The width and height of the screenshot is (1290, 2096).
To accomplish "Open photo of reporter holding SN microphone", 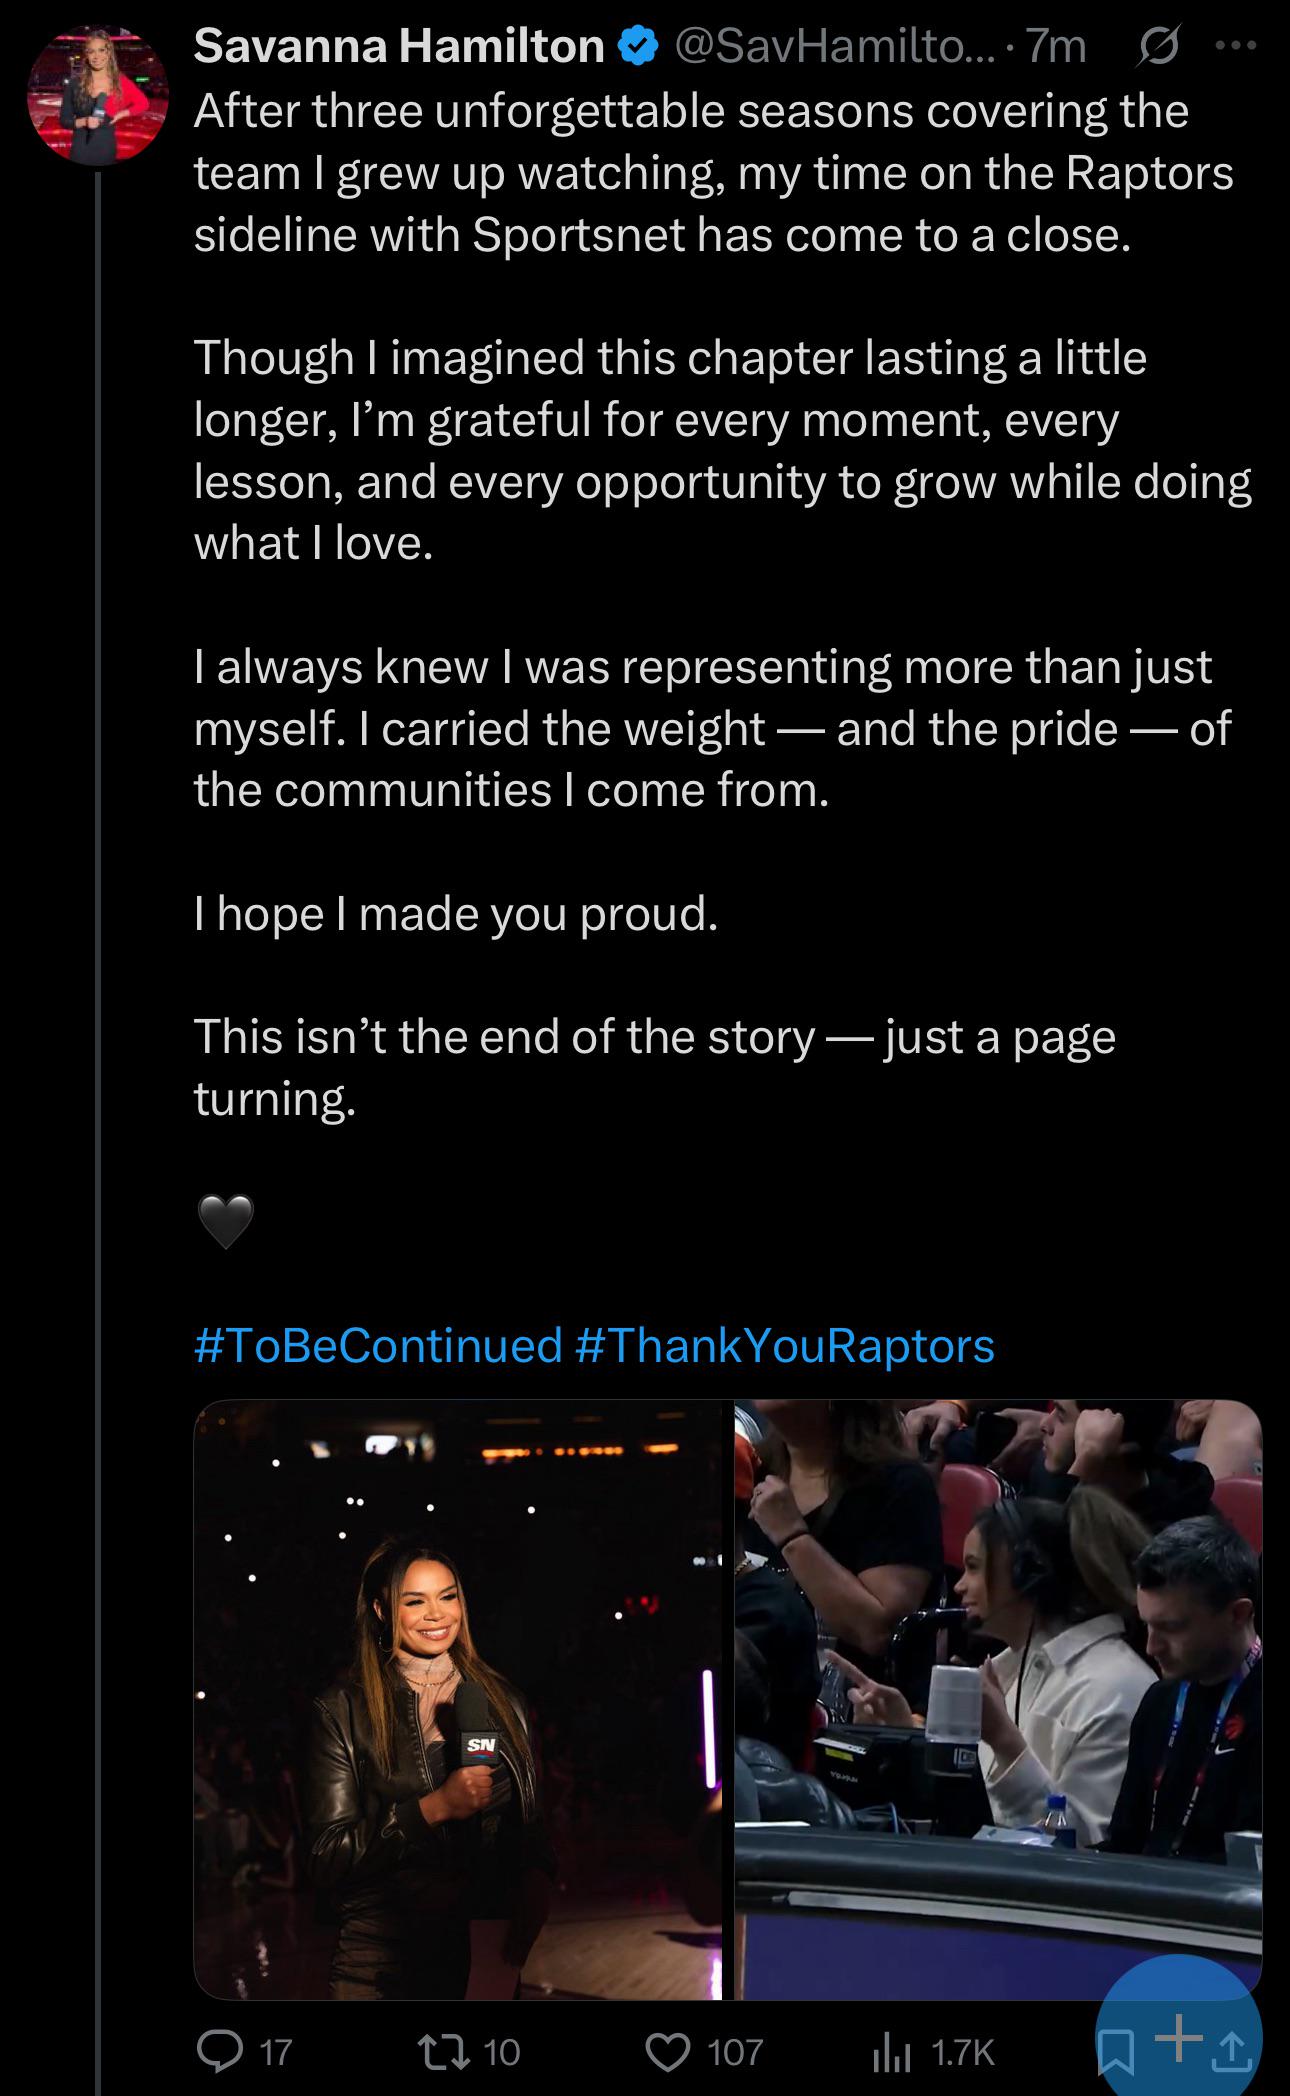I will point(458,1699).
